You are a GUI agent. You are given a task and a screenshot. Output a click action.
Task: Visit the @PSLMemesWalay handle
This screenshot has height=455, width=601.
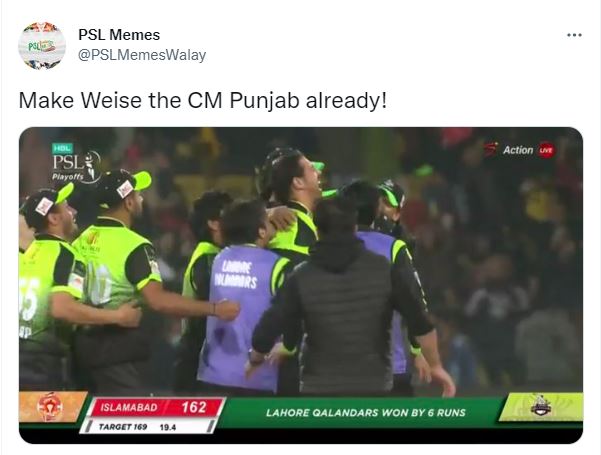pyautogui.click(x=142, y=55)
